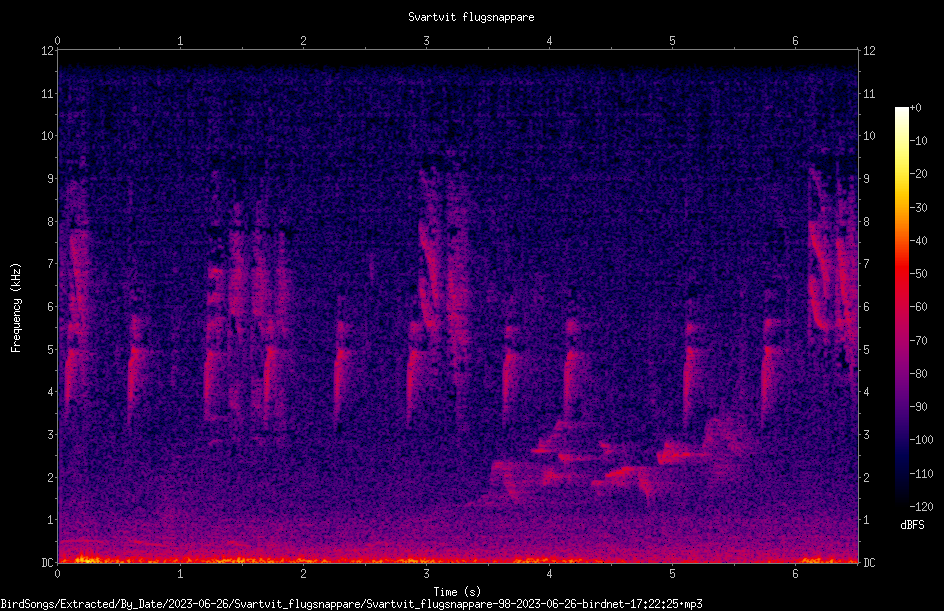This screenshot has height=611, width=944.
Task: Select the '-100' color scale value
Action: (x=921, y=440)
